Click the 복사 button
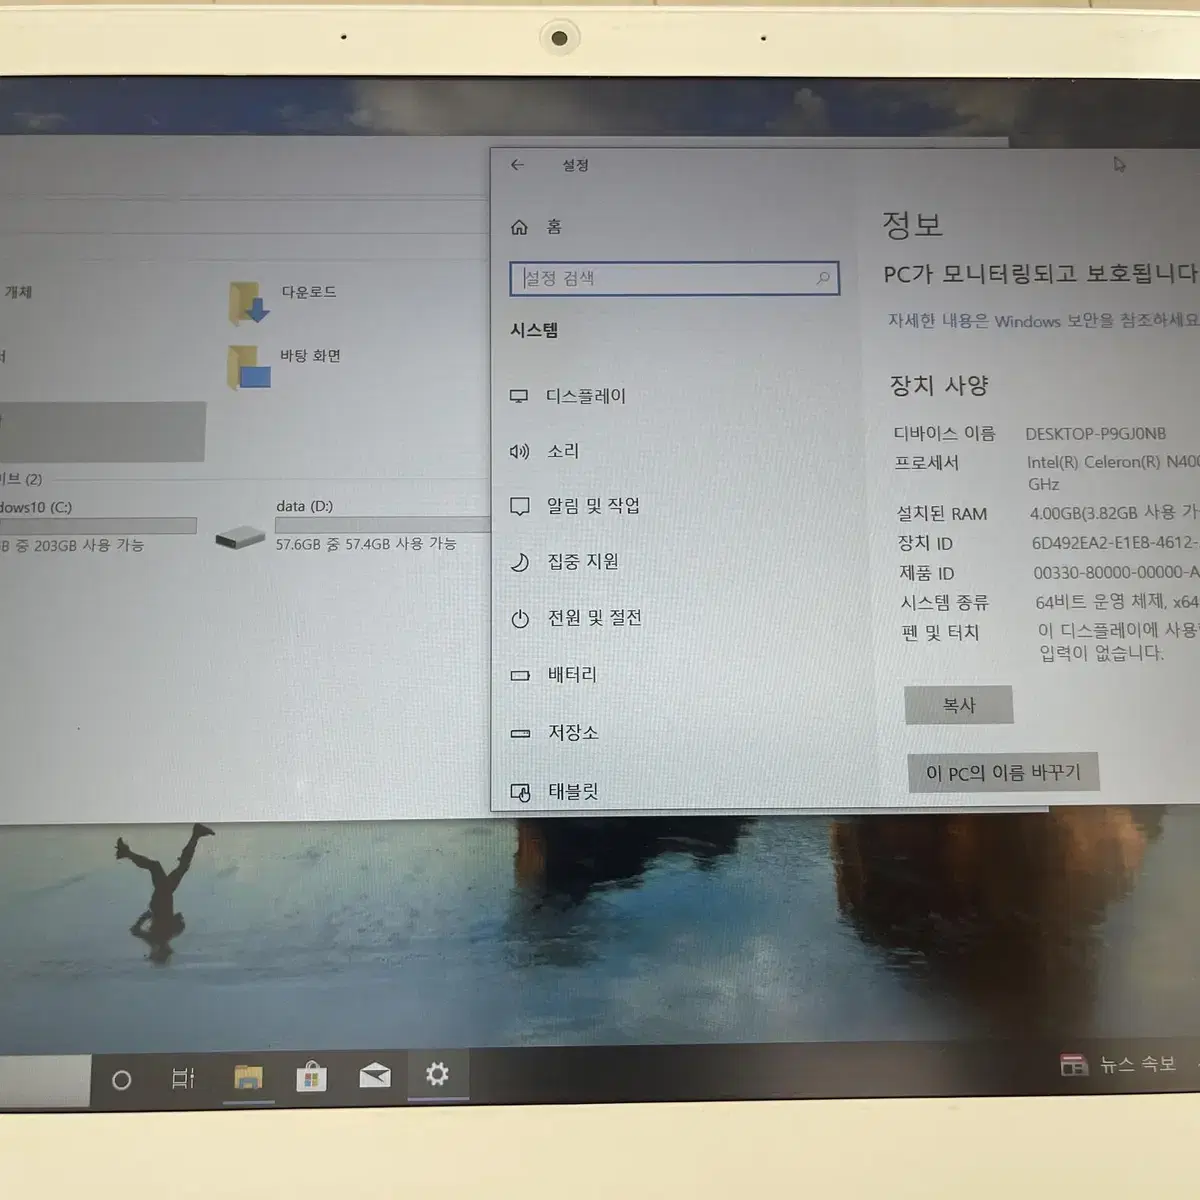The width and height of the screenshot is (1200, 1200). pyautogui.click(x=959, y=705)
